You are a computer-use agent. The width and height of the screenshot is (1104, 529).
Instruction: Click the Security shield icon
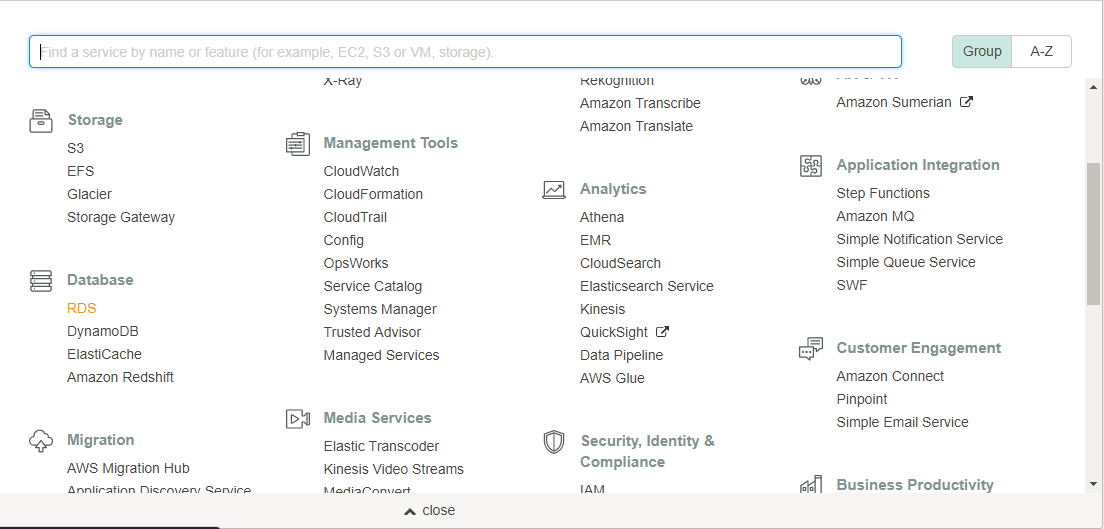point(554,442)
